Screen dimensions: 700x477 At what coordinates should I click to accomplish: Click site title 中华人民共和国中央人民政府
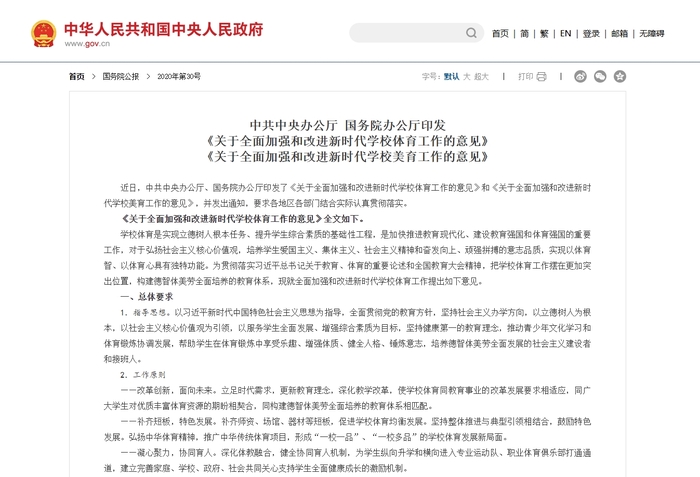tap(164, 29)
